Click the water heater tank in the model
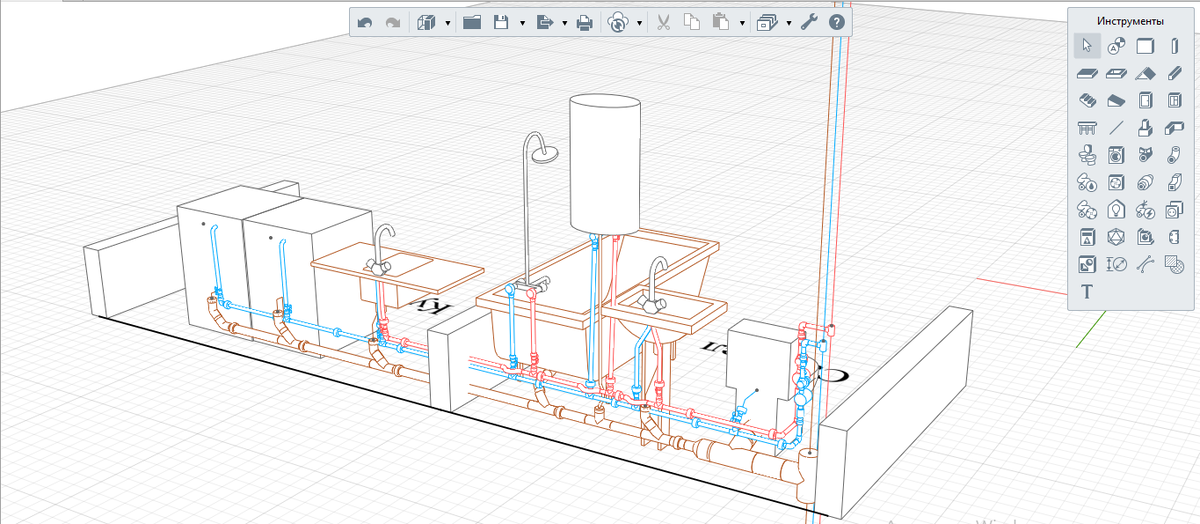This screenshot has width=1200, height=524. [604, 160]
